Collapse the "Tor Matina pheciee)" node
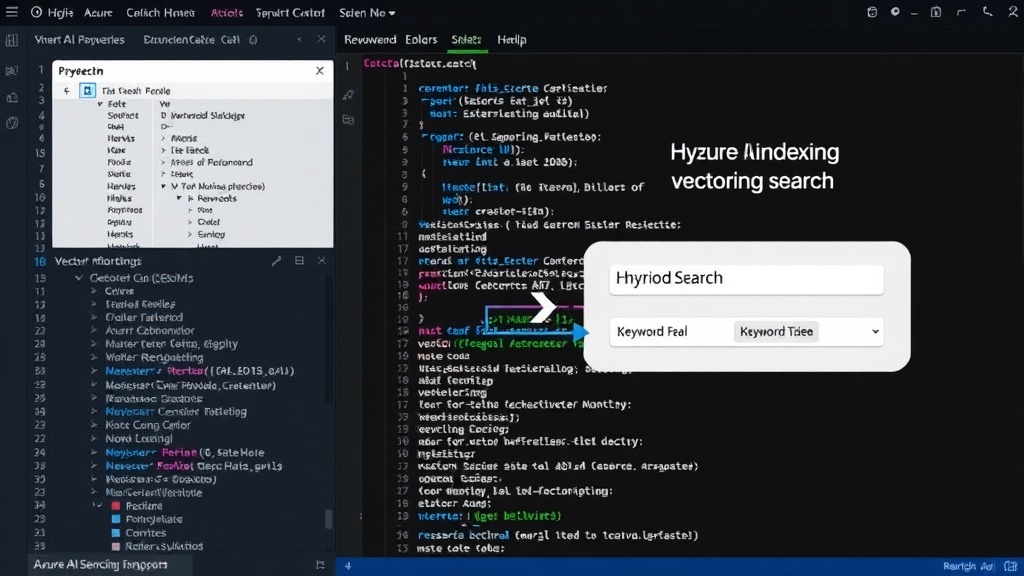The height and width of the screenshot is (576, 1024). tap(163, 187)
